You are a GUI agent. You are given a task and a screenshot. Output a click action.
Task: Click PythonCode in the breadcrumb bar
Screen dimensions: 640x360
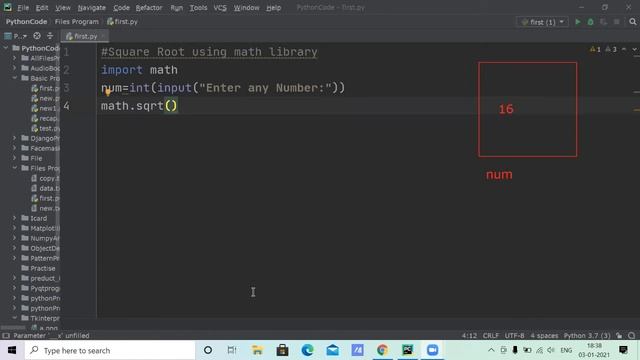coord(26,22)
